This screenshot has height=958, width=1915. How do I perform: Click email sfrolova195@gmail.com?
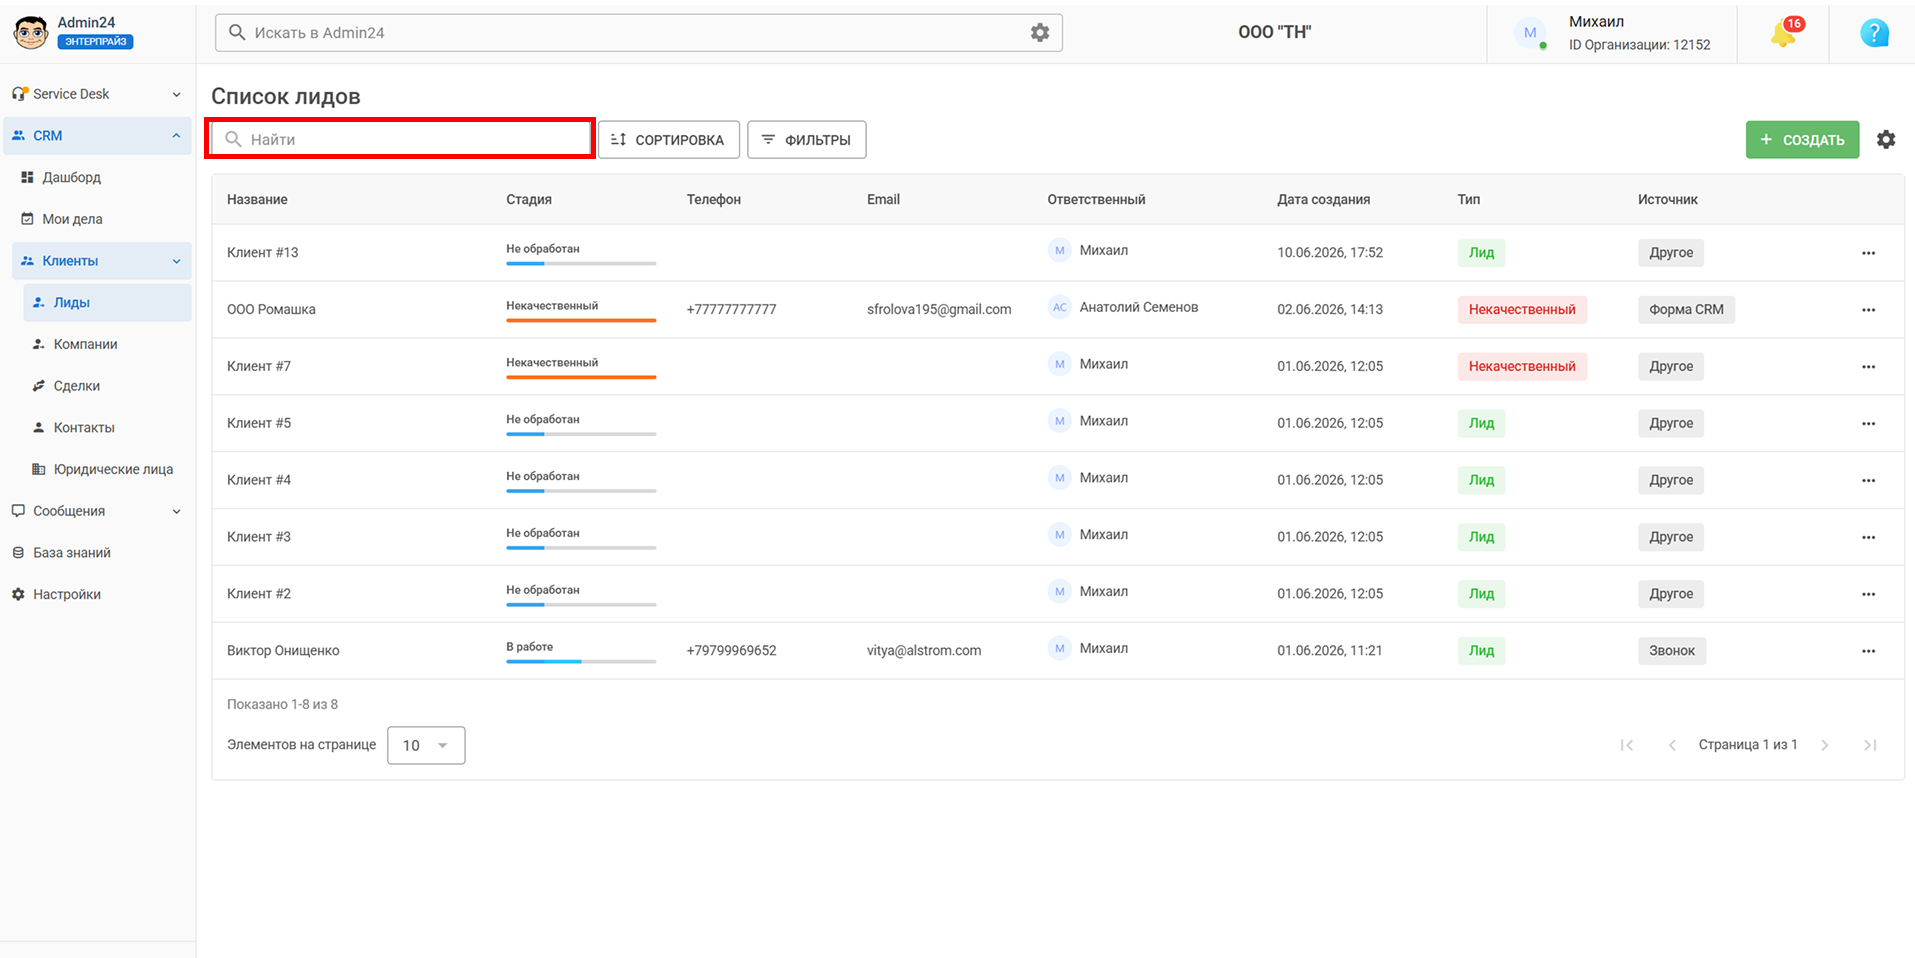click(939, 310)
